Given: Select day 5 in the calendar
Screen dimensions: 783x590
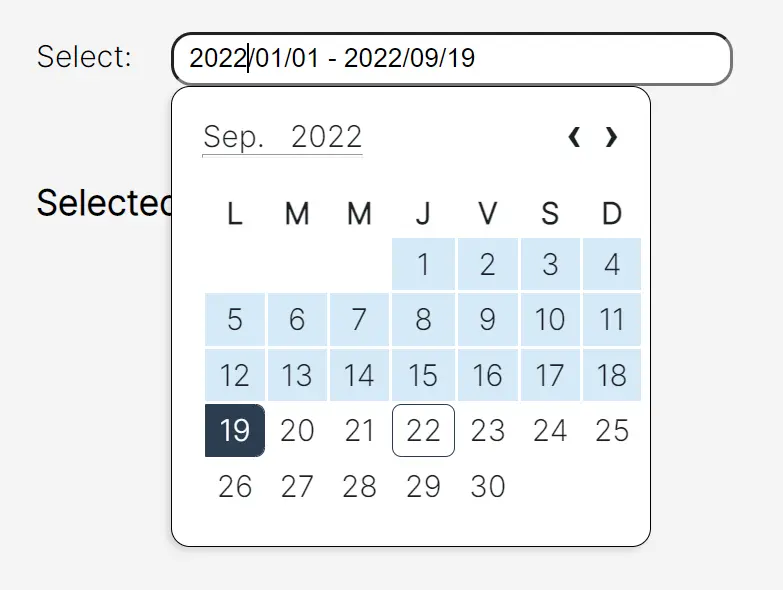Looking at the screenshot, I should tap(235, 319).
